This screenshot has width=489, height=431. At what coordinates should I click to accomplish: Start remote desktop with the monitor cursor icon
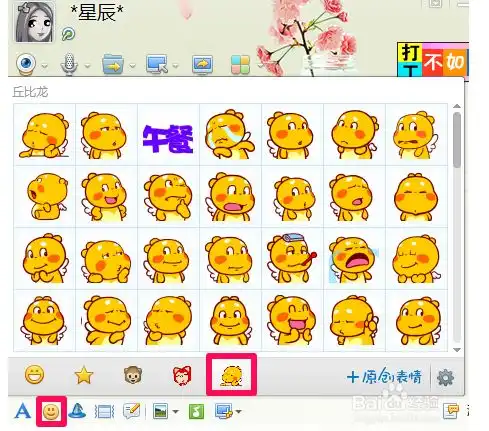click(157, 64)
